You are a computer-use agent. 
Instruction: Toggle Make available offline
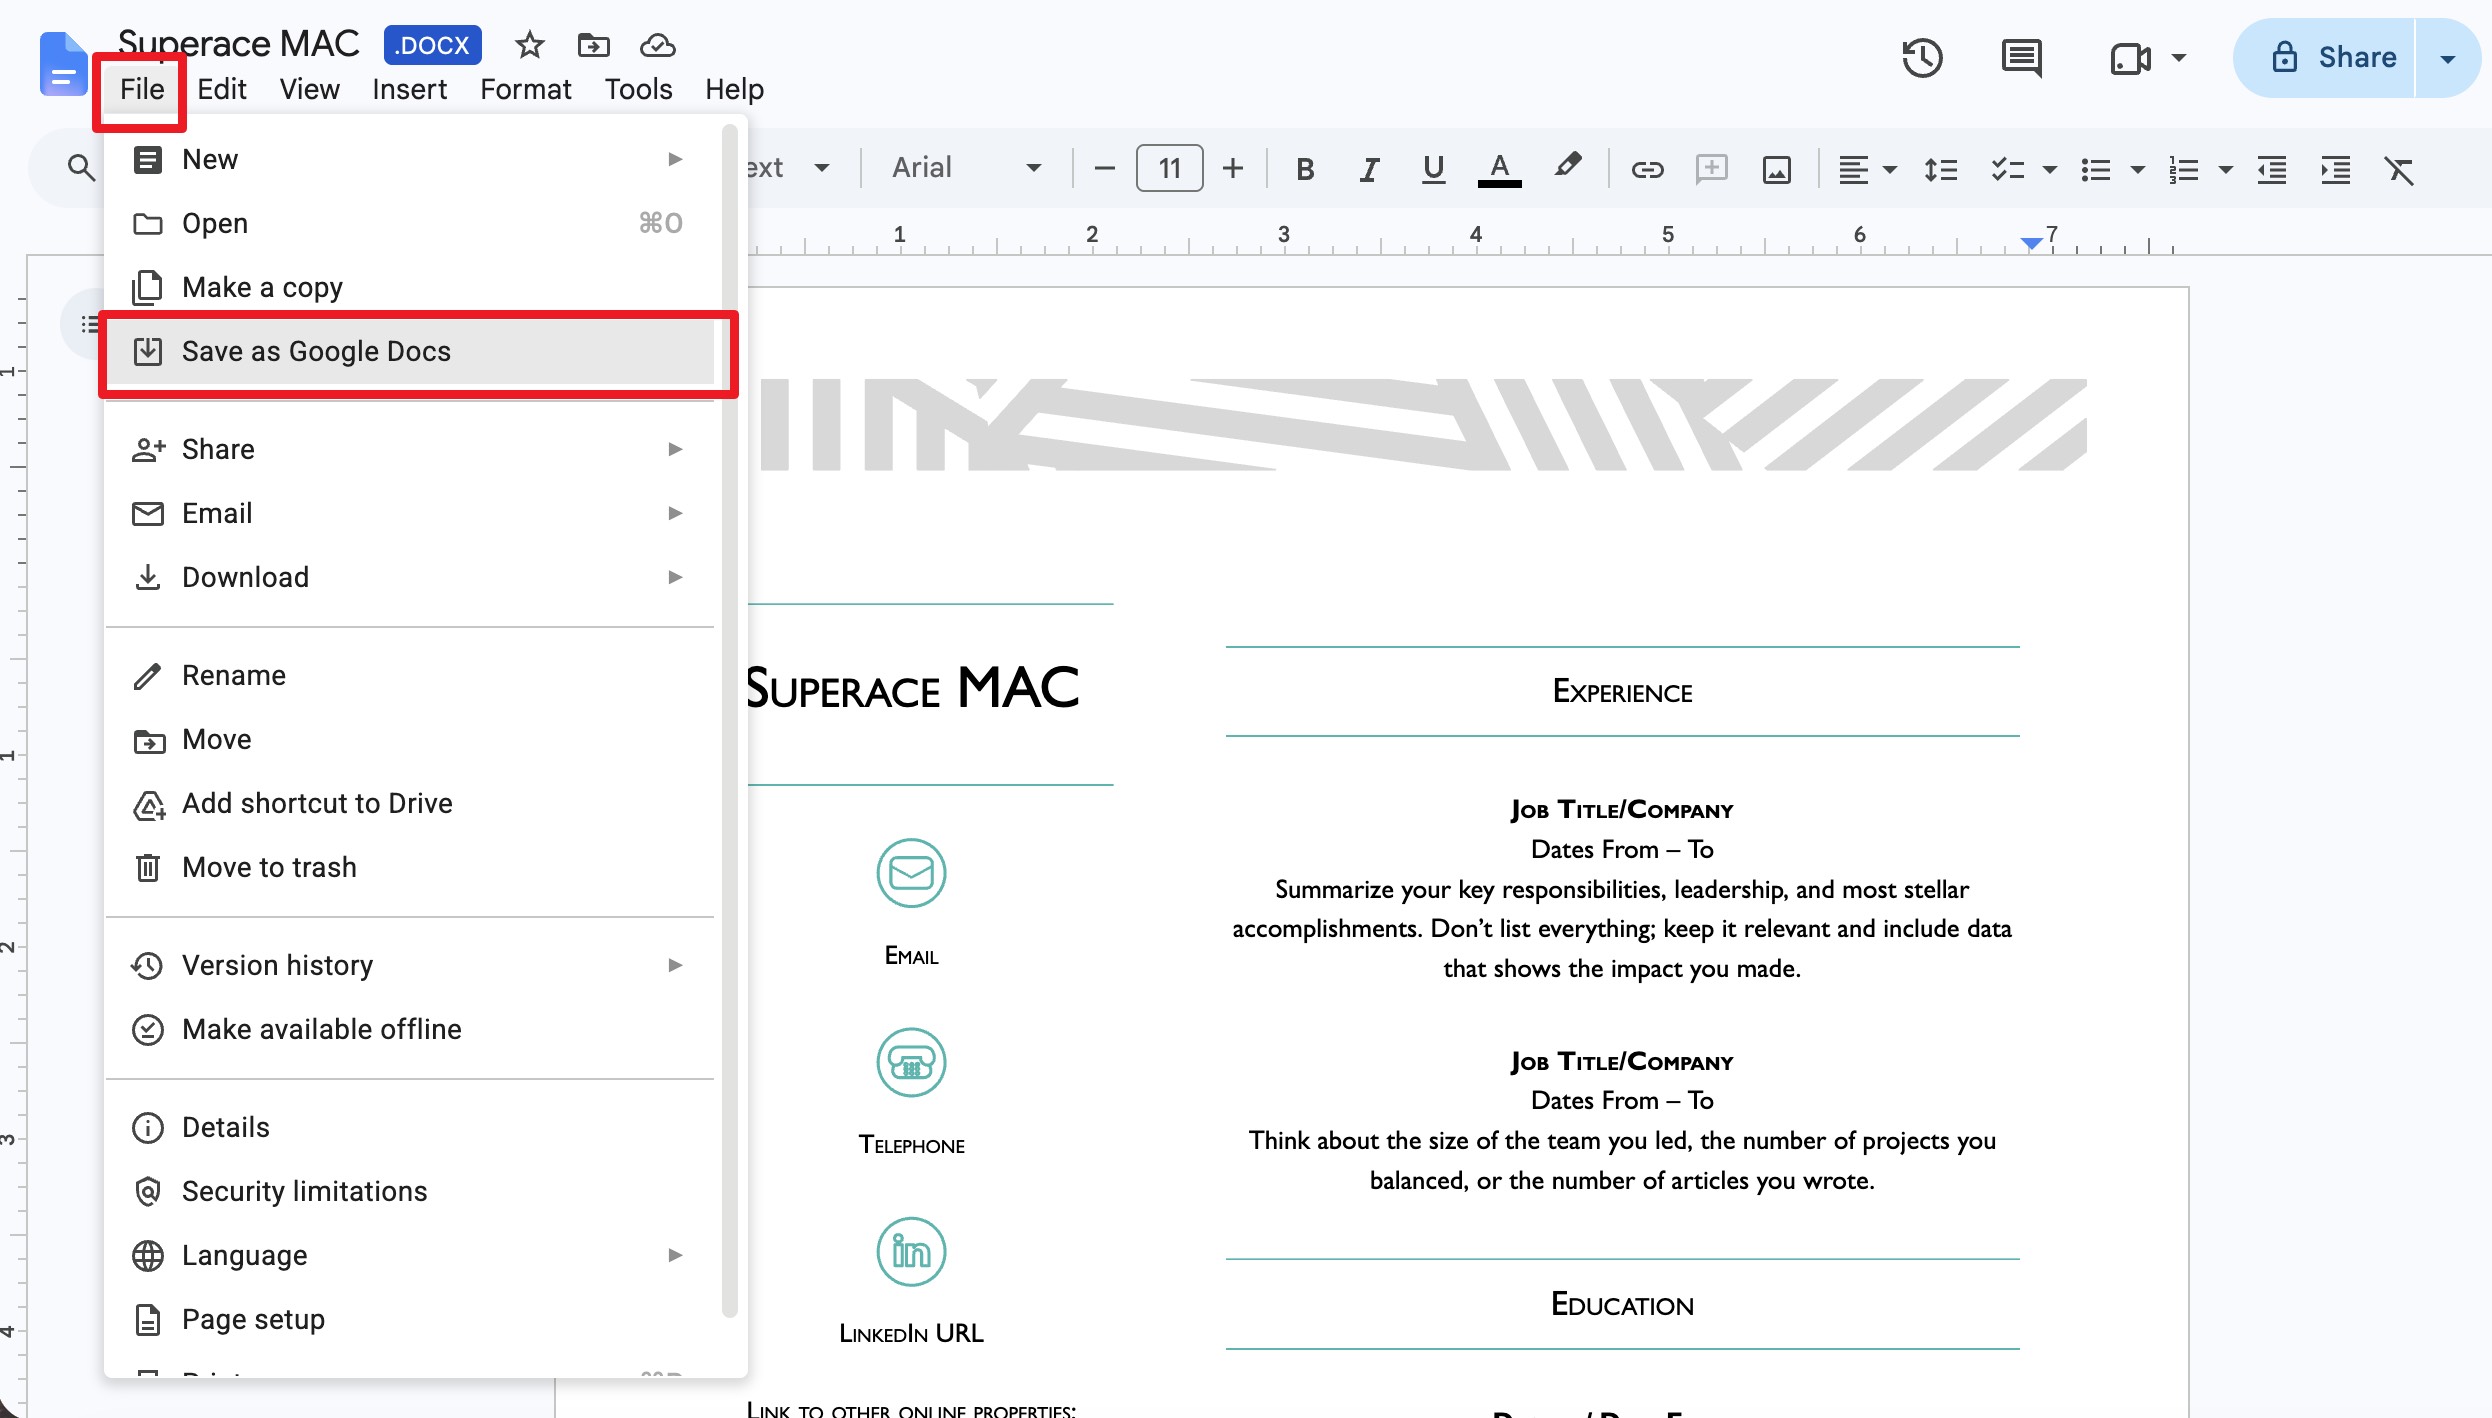tap(410, 1029)
